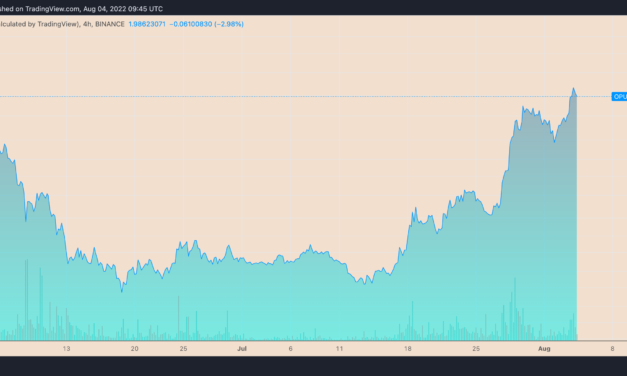Viewport: 627px width, 376px height.
Task: Click the Aug month axis label
Action: point(544,348)
